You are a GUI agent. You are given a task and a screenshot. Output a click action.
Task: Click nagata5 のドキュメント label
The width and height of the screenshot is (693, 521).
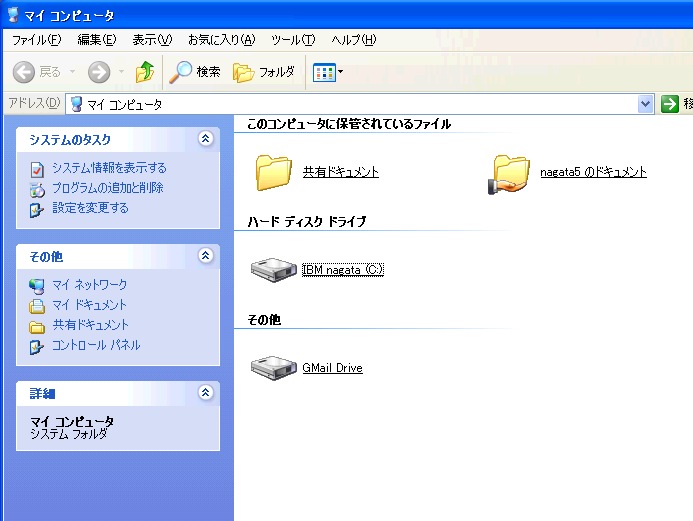point(594,171)
